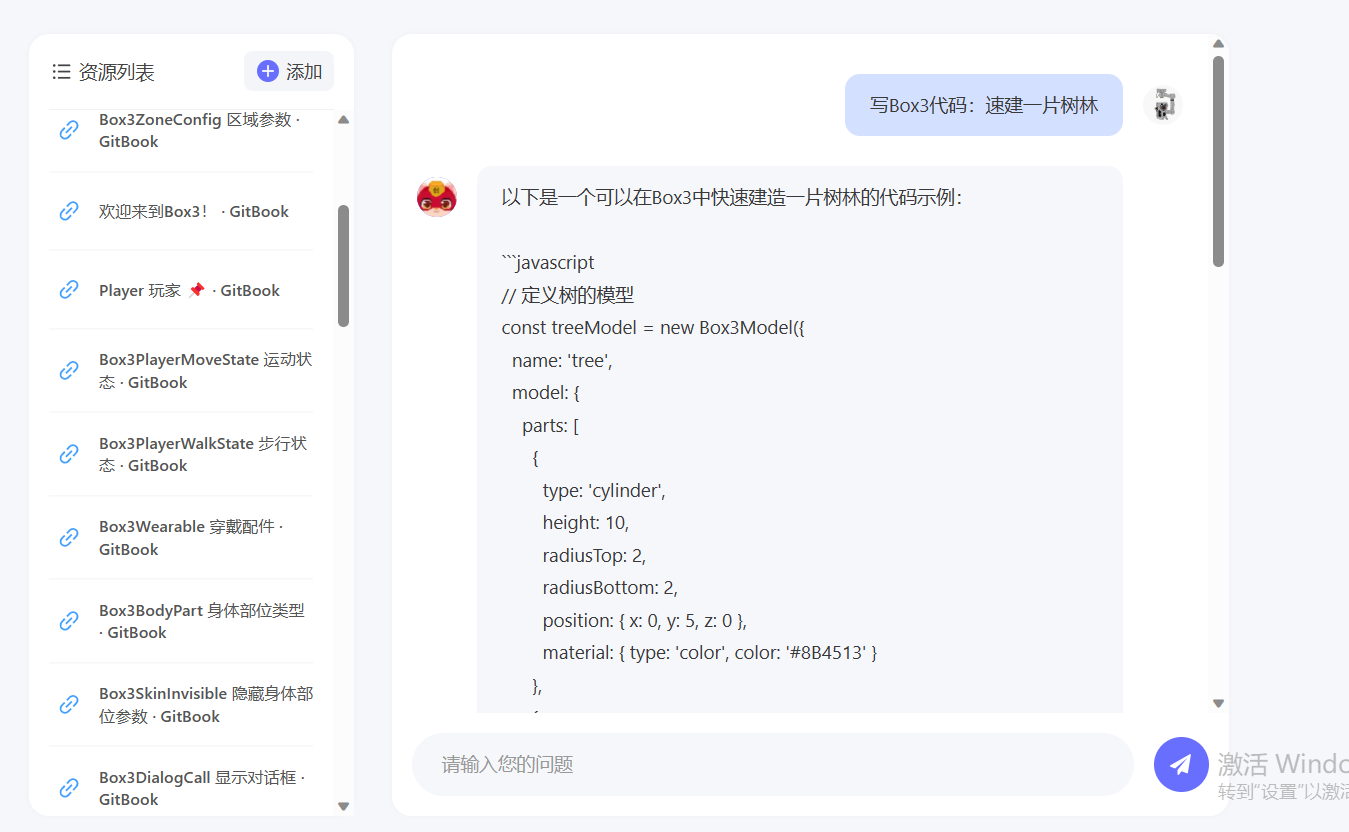Image resolution: width=1349 pixels, height=832 pixels.
Task: Click link icon for Box3BodyPart 身体部位类型
Action: point(69,621)
